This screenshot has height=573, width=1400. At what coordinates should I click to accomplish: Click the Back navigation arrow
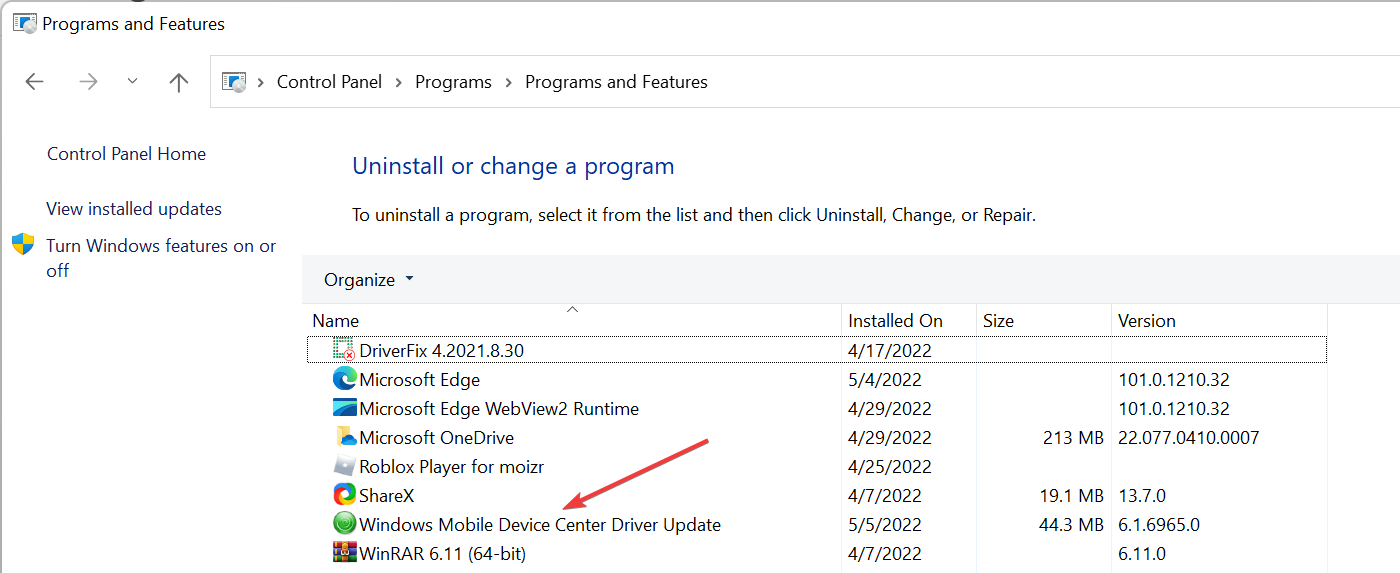35,82
